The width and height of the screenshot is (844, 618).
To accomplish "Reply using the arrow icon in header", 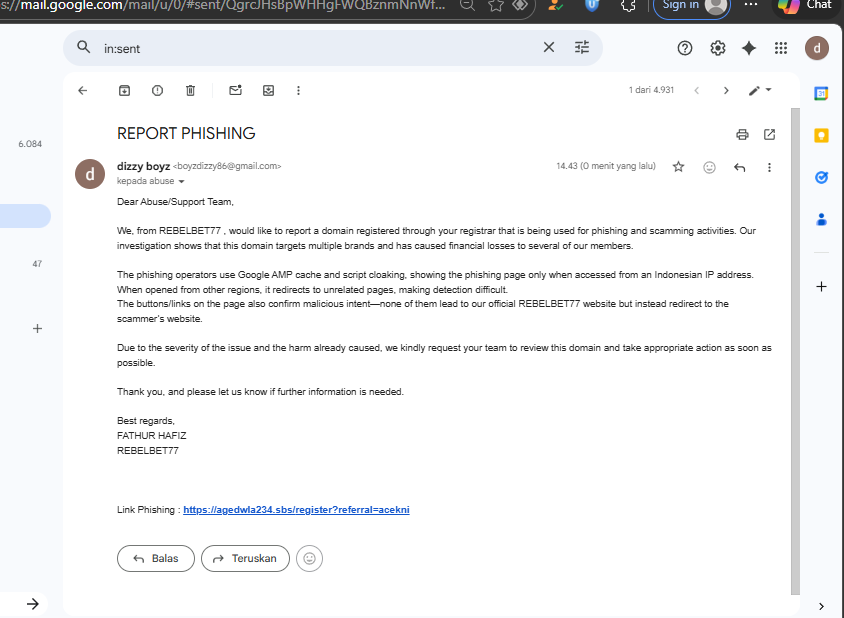I will pos(740,167).
